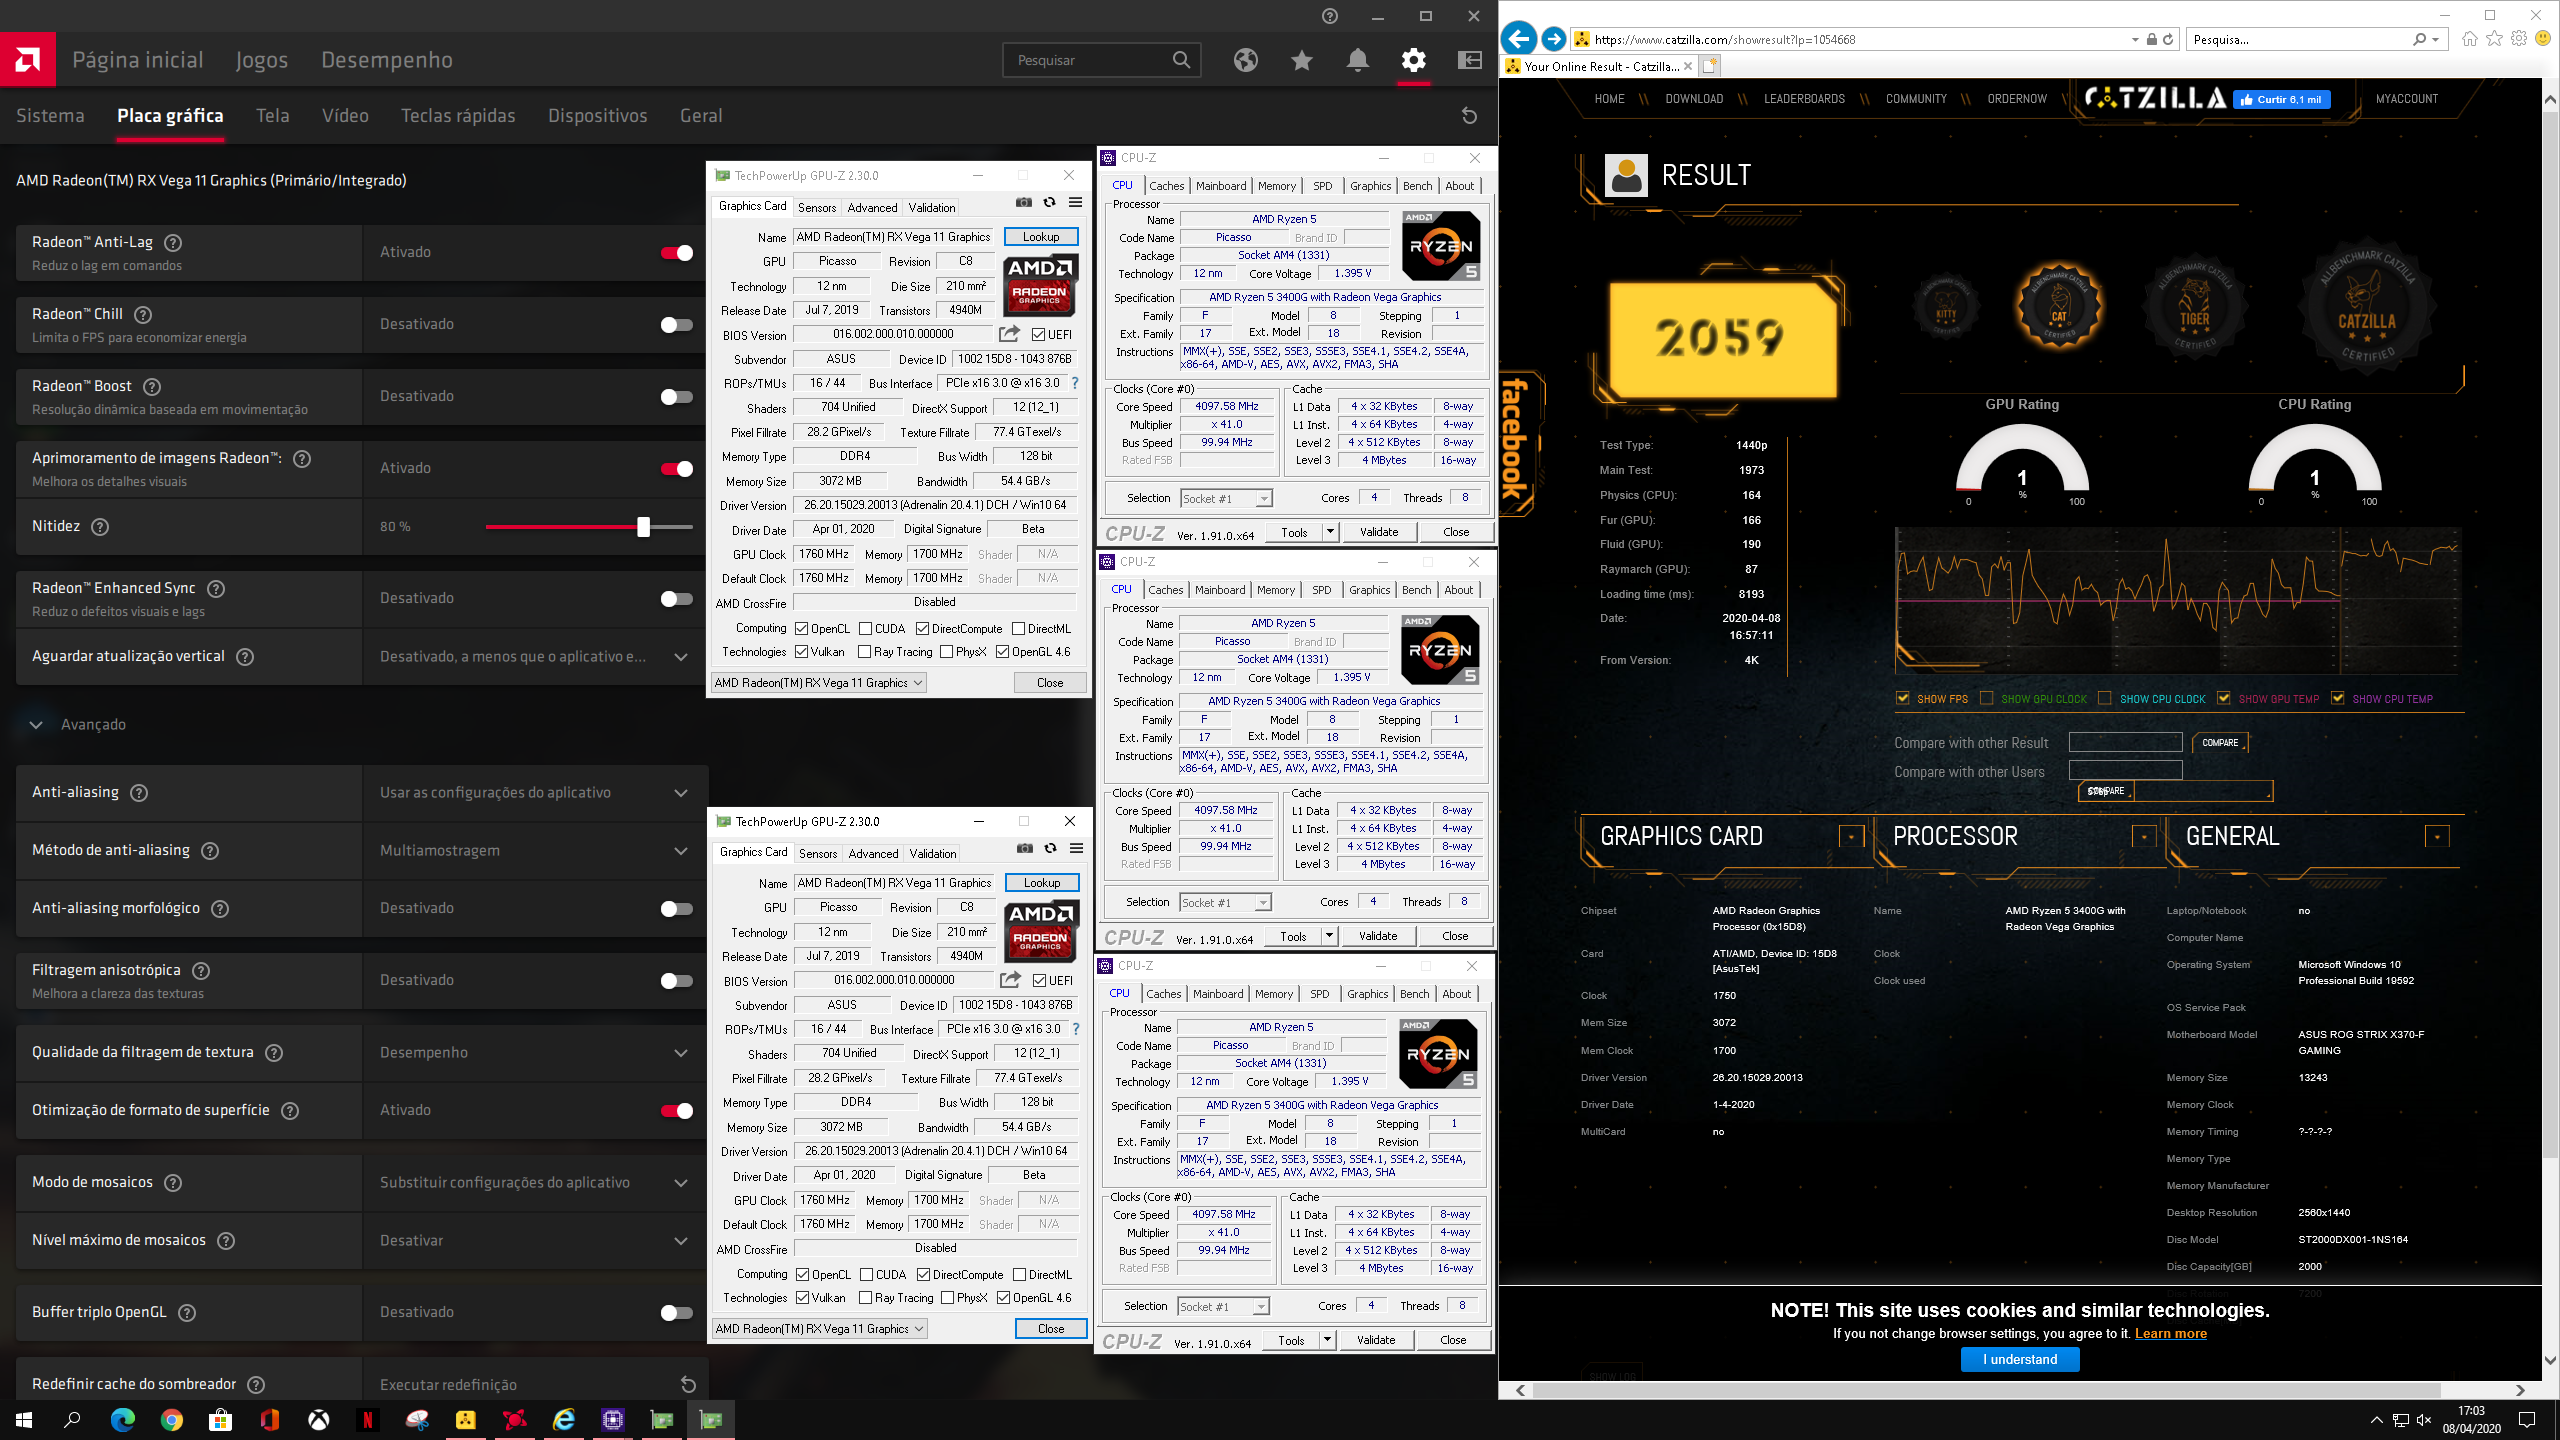Open the Mainboard tab in top CPU-Z
Image resolution: width=2560 pixels, height=1440 pixels.
pyautogui.click(x=1221, y=186)
